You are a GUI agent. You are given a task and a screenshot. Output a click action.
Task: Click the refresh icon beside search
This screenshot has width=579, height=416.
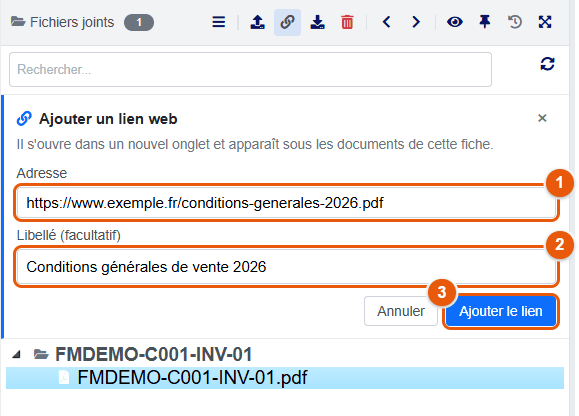pos(547,64)
